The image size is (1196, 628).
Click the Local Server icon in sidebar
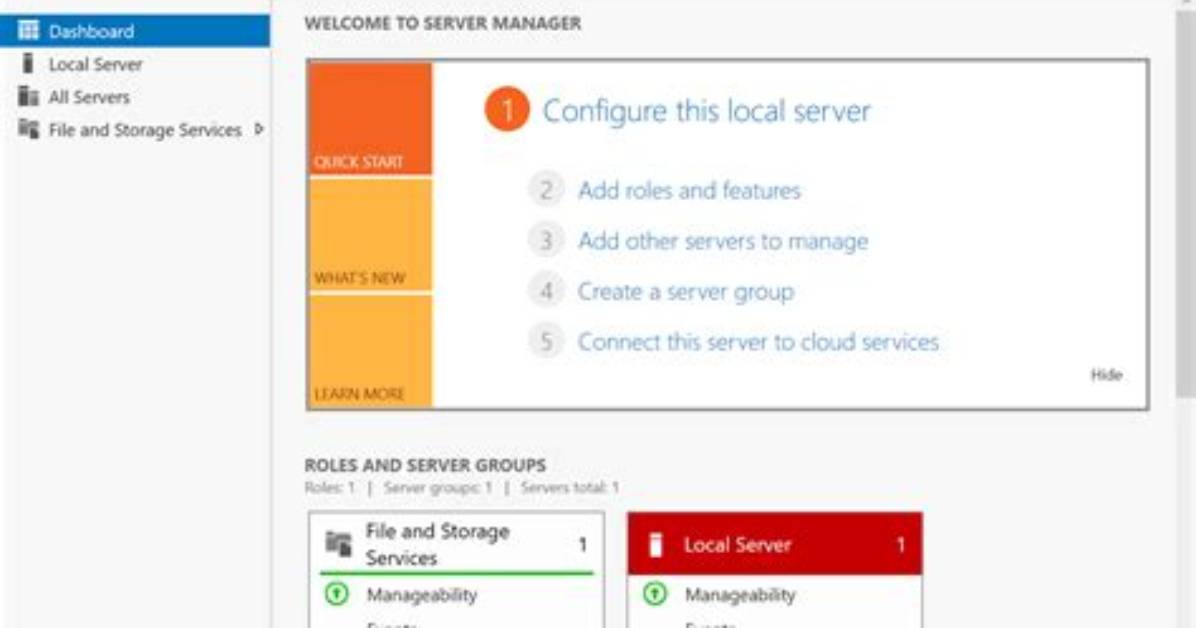pos(28,64)
